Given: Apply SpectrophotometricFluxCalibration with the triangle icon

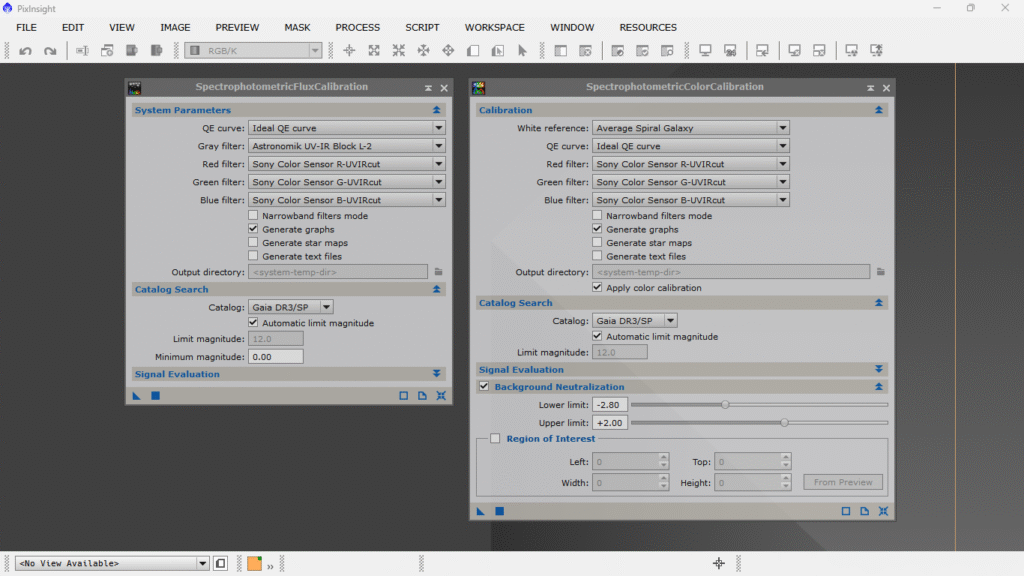Looking at the screenshot, I should [x=136, y=396].
